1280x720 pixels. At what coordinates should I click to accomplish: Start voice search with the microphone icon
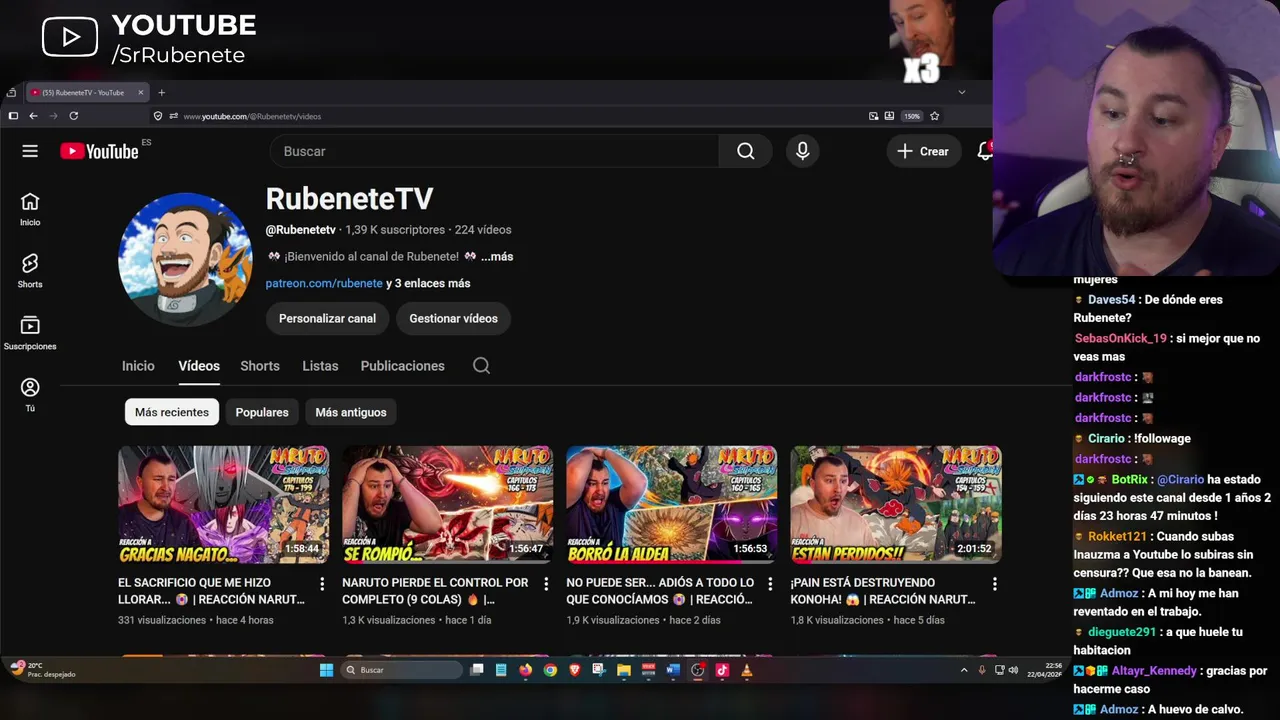pyautogui.click(x=802, y=151)
